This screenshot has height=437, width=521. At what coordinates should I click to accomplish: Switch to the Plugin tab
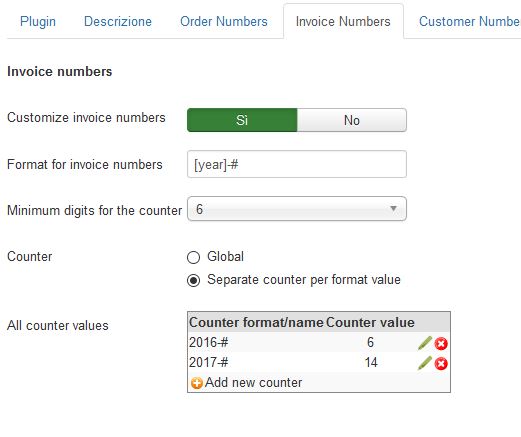[38, 21]
